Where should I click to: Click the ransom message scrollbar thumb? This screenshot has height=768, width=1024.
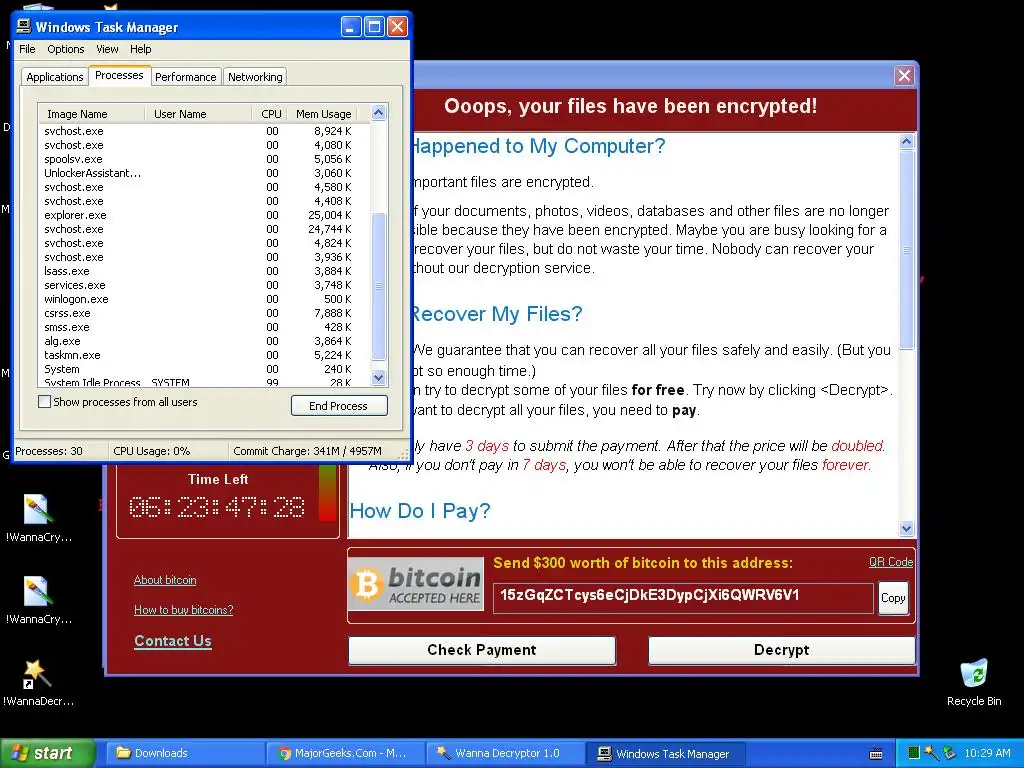tap(906, 249)
